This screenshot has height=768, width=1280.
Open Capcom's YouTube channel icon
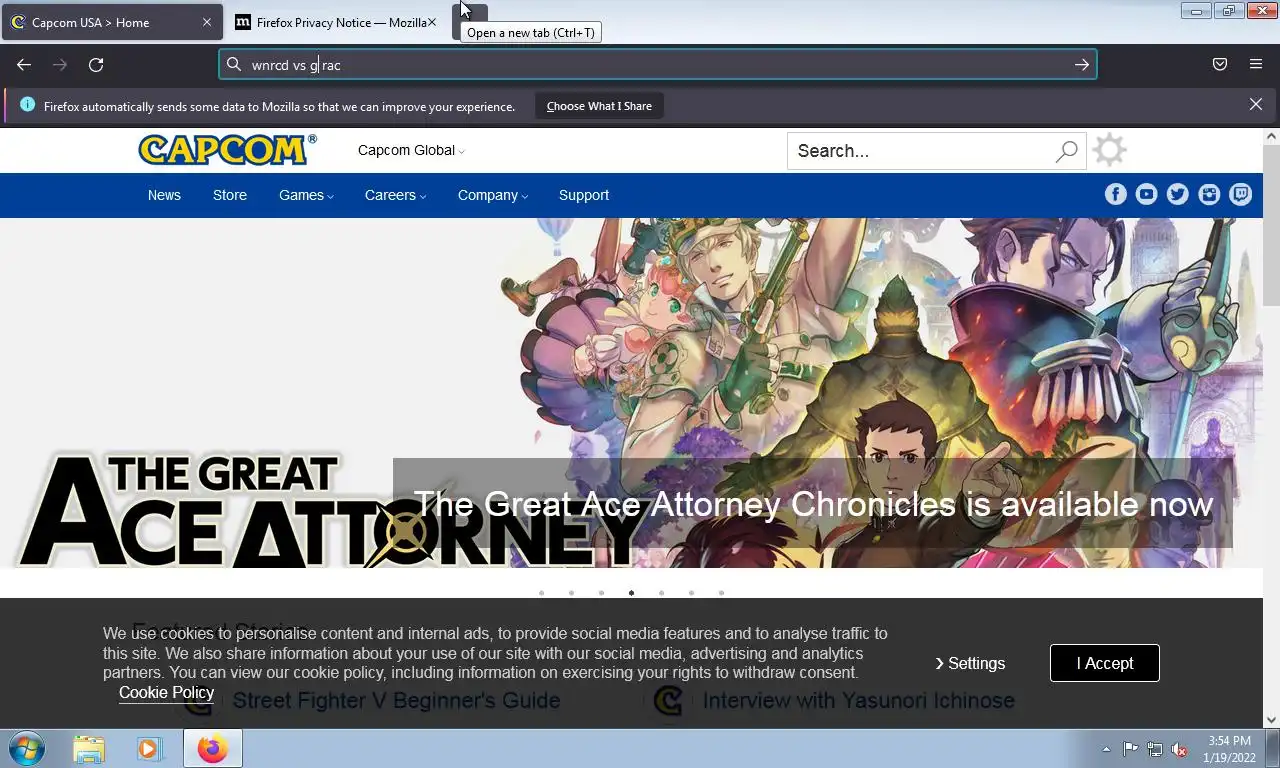[1147, 194]
